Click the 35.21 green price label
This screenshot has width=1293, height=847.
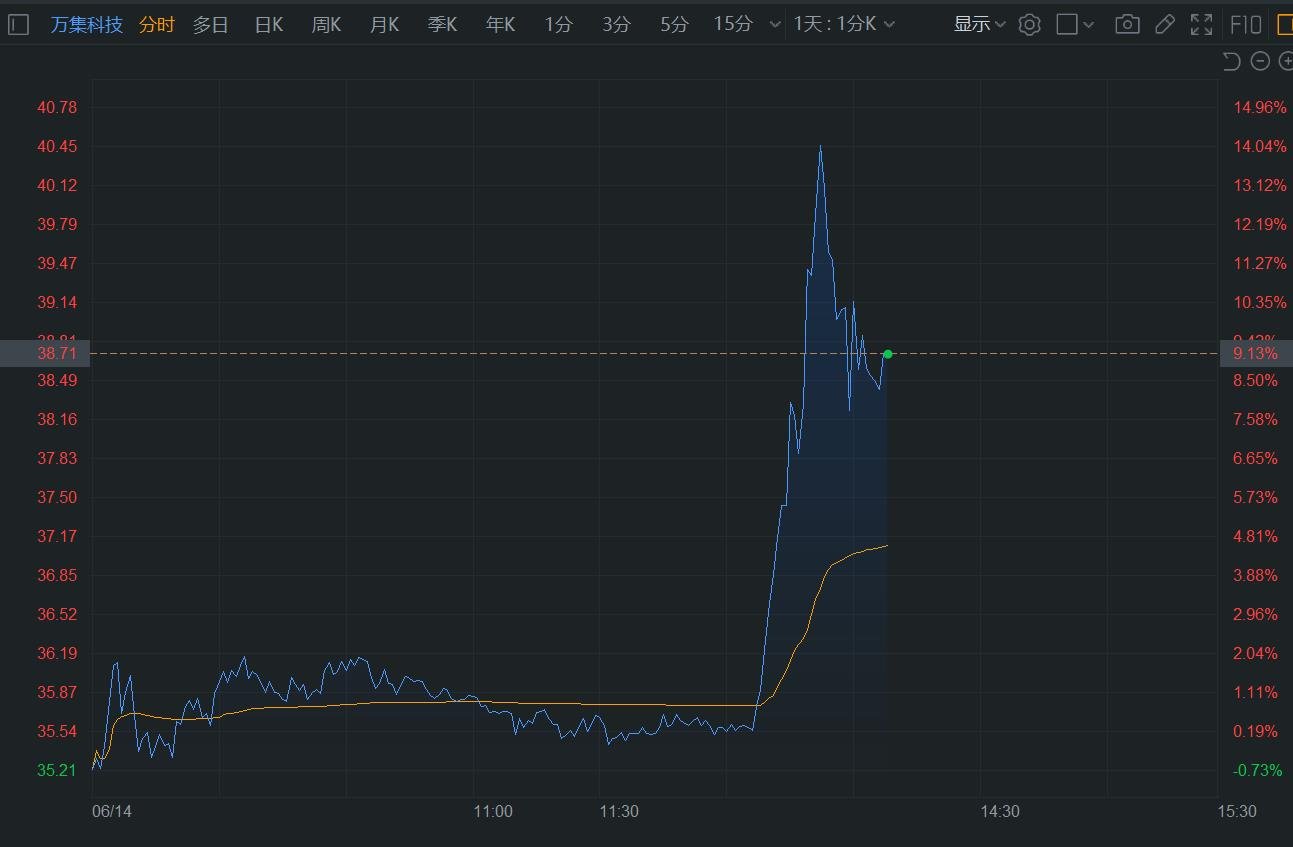(57, 770)
